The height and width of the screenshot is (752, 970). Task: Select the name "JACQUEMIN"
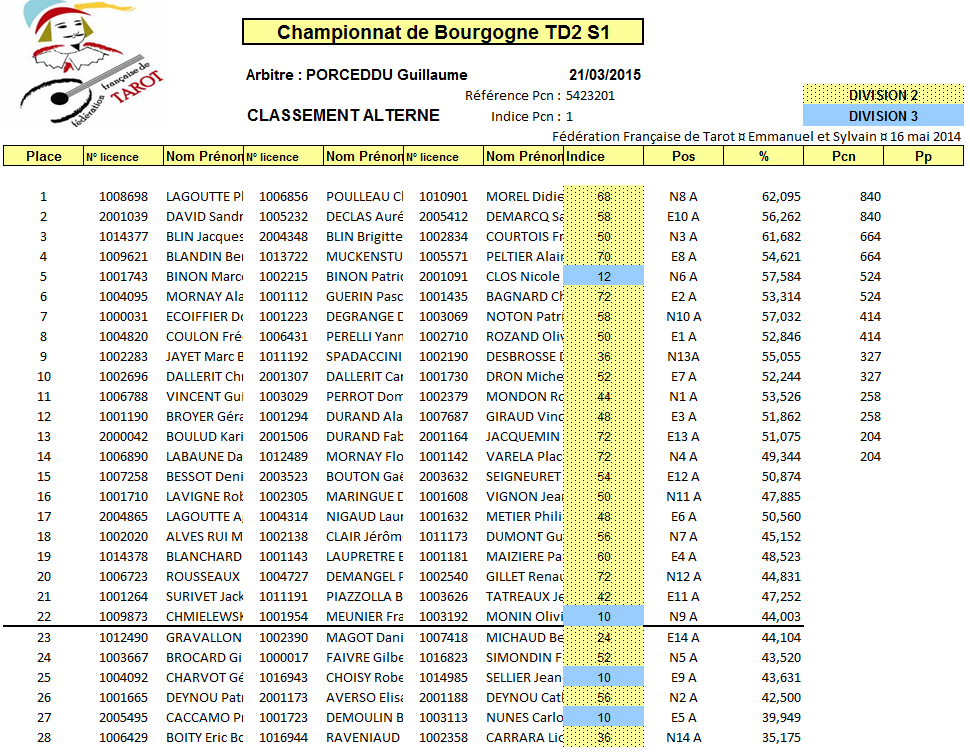coord(523,437)
